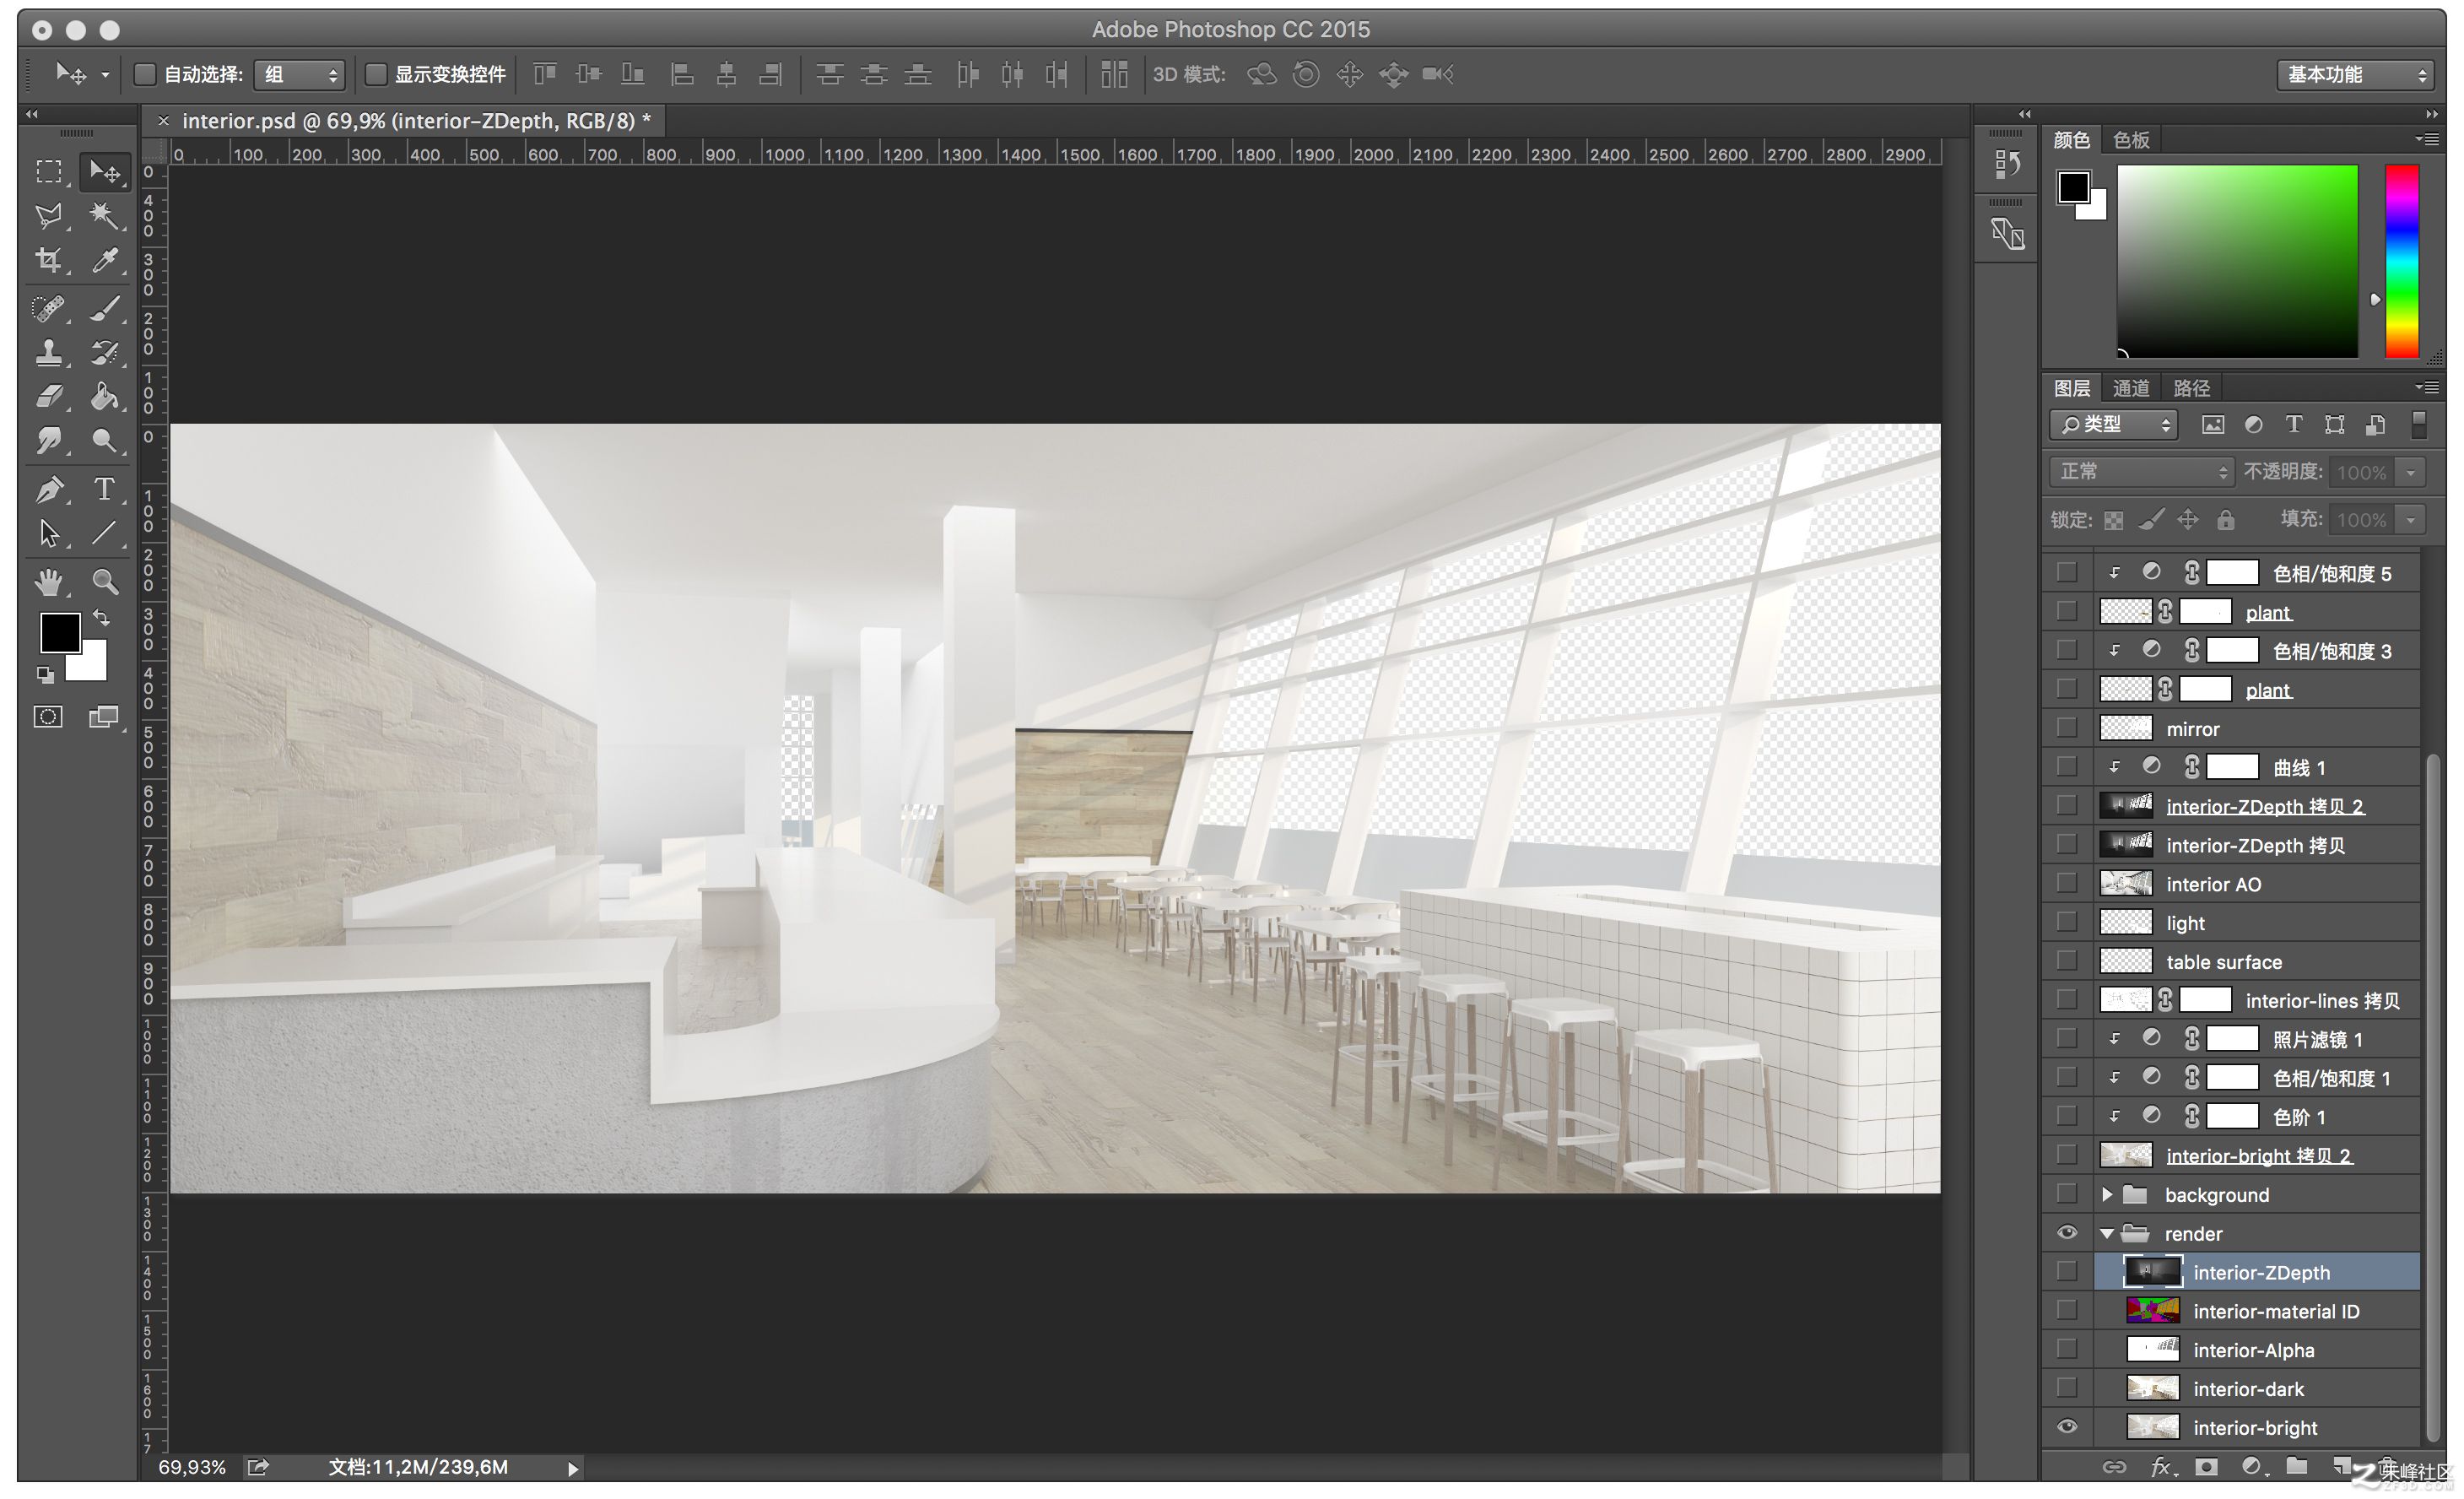
Task: Create a new group folder icon
Action: point(2297,1466)
